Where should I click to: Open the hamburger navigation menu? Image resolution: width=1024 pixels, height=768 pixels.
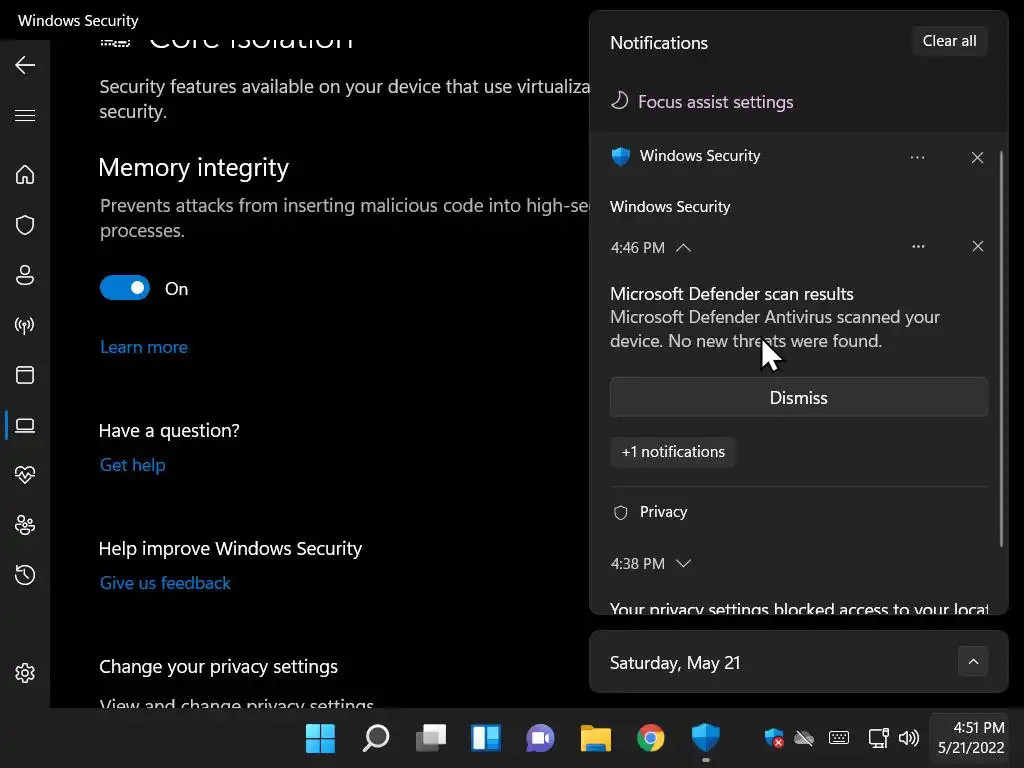25,116
